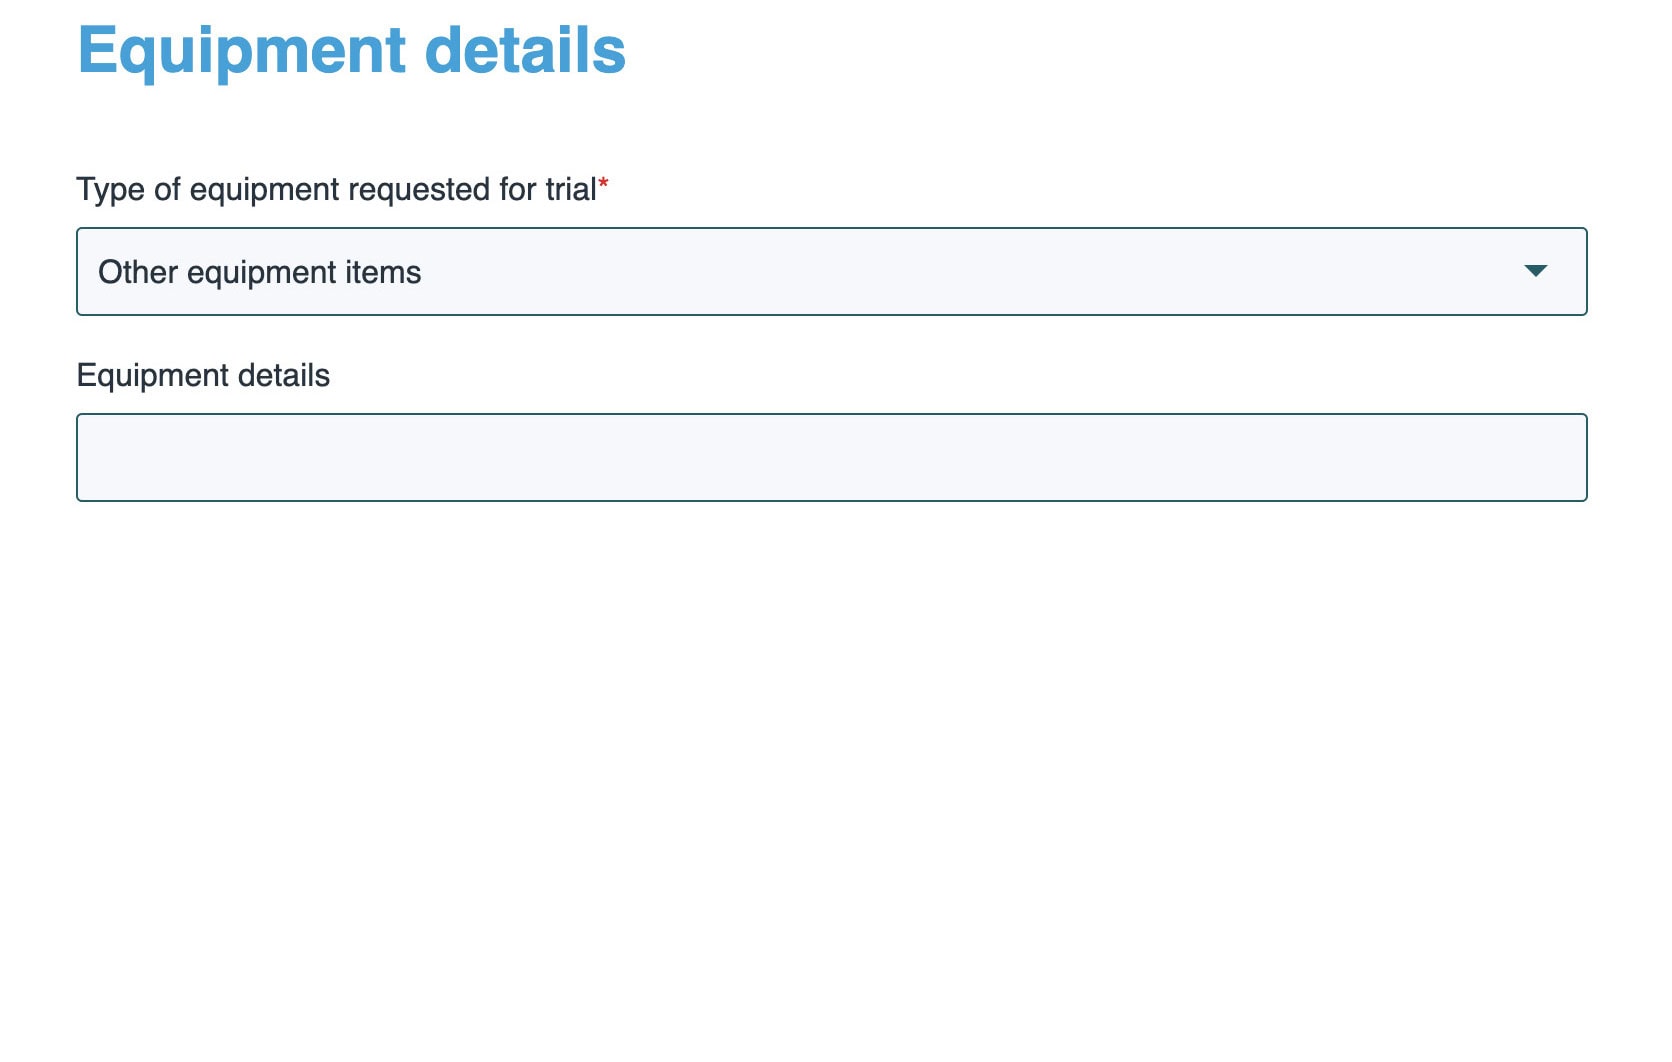This screenshot has height=1062, width=1672.
Task: Click the down-arrow inside the select box
Action: (x=1538, y=271)
